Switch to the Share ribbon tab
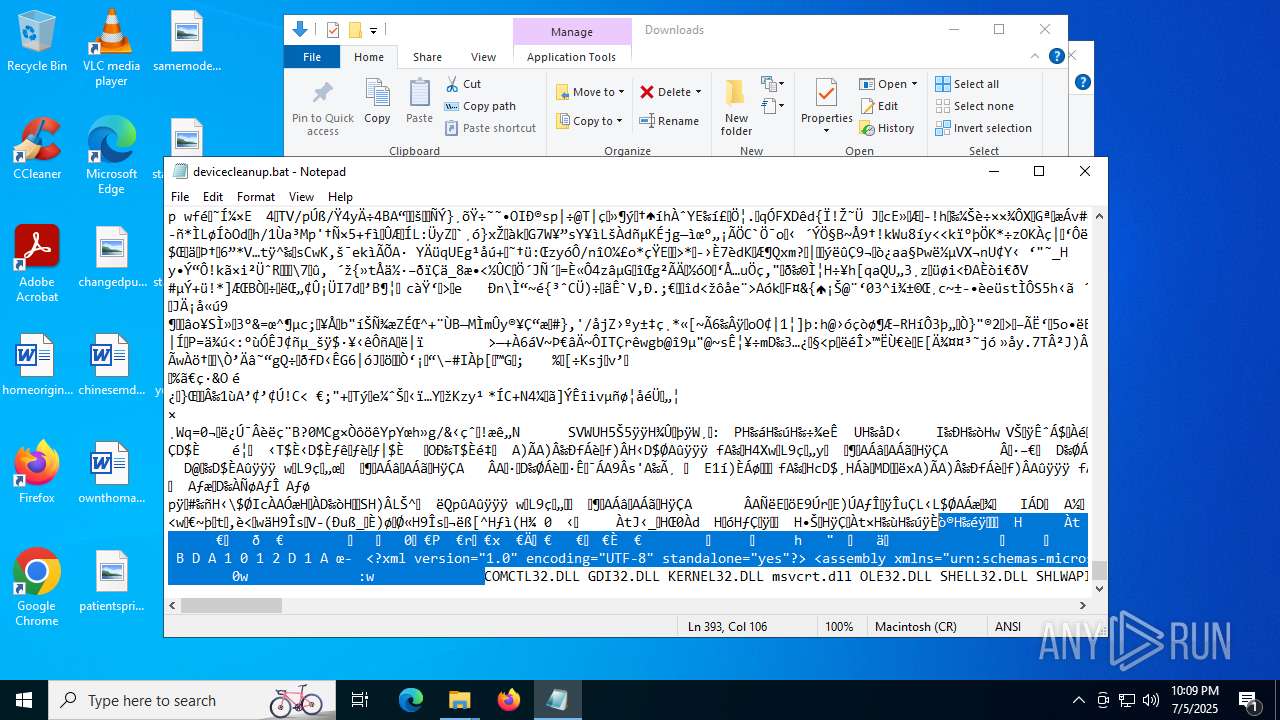This screenshot has height=720, width=1280. point(427,57)
